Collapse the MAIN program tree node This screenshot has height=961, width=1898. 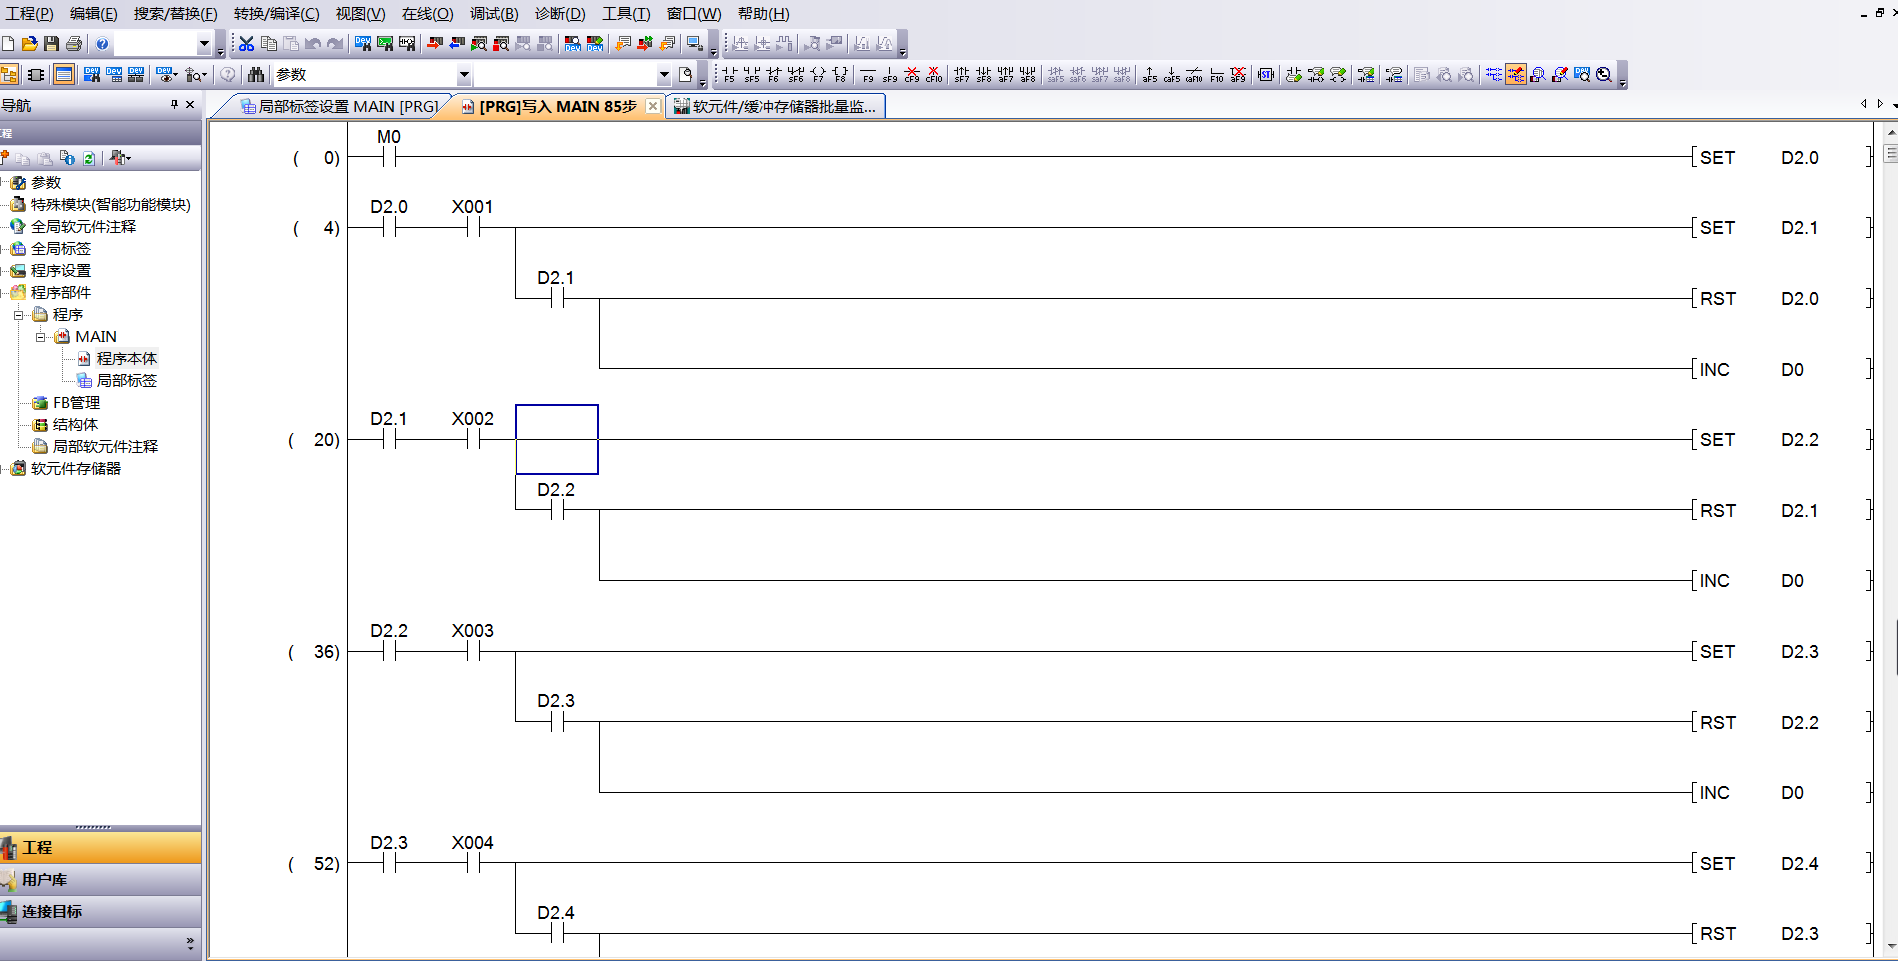point(41,337)
